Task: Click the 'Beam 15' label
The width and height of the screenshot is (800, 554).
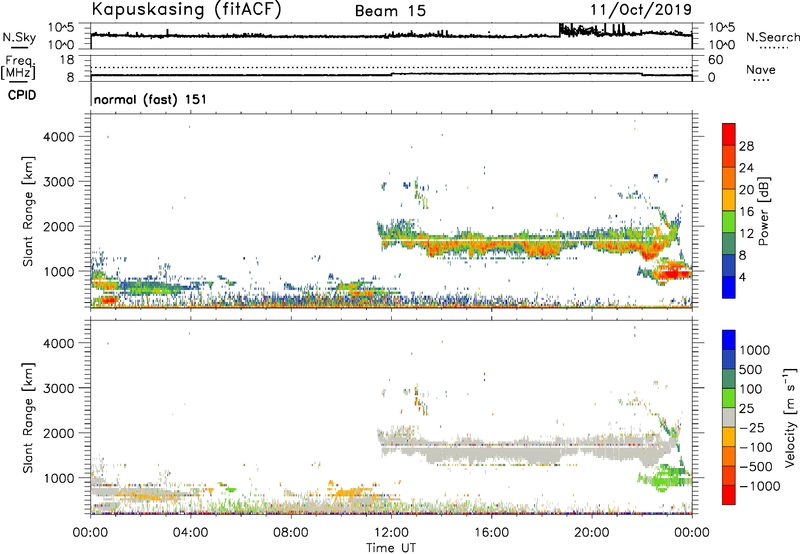Action: click(390, 11)
